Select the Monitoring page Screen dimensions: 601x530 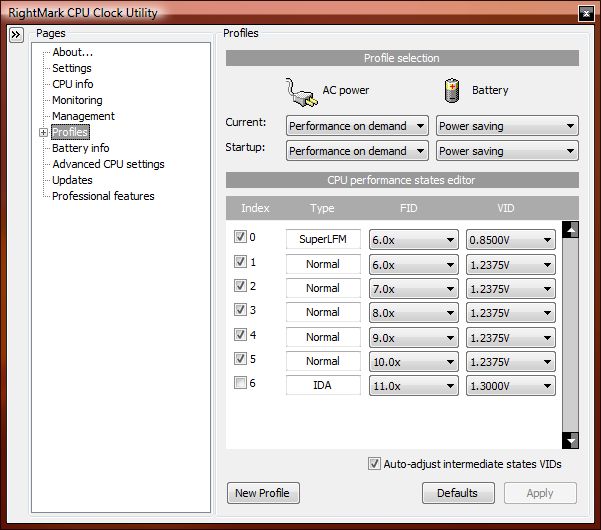pyautogui.click(x=77, y=100)
